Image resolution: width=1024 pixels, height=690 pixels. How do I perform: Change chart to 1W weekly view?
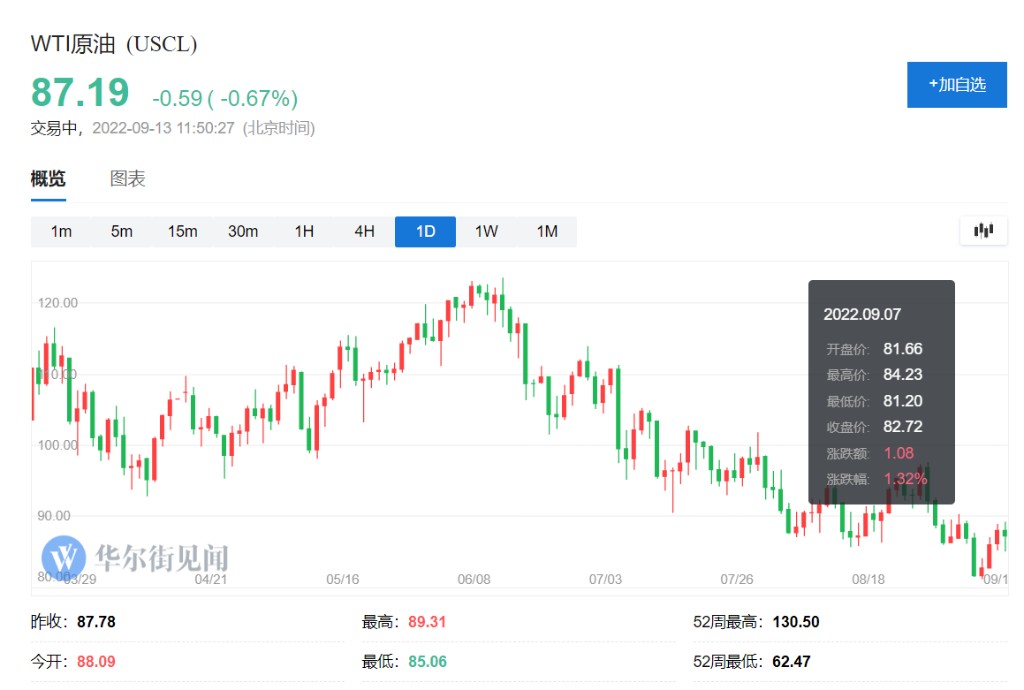pyautogui.click(x=486, y=232)
